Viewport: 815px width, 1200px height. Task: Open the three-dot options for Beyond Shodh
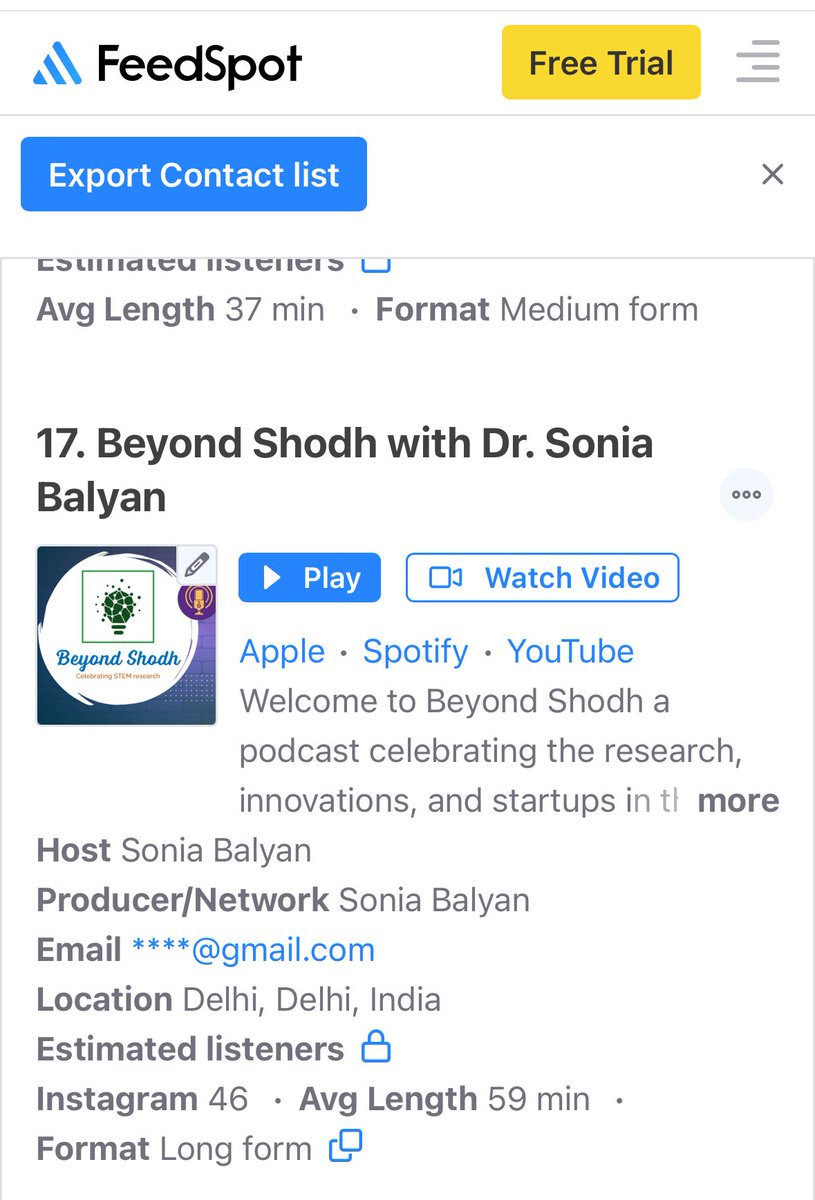(746, 493)
